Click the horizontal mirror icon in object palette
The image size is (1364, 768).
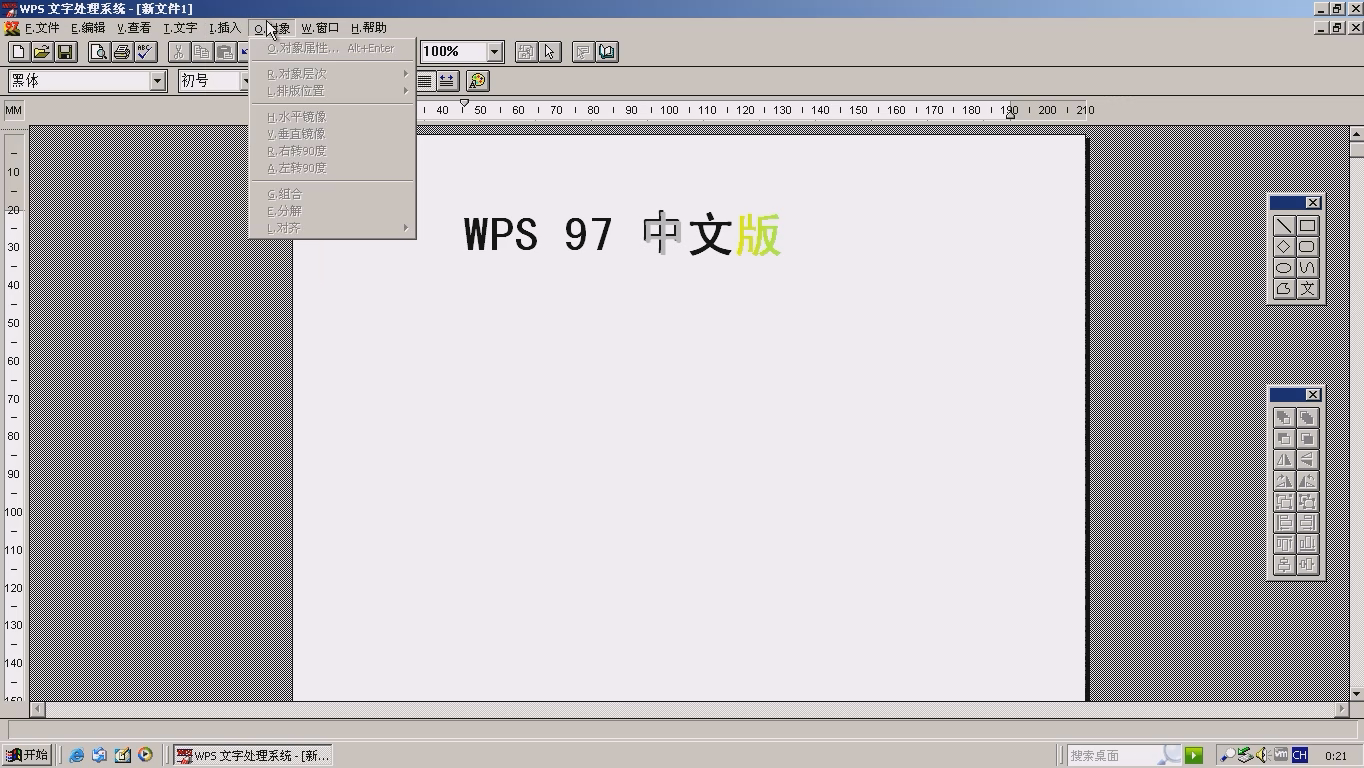(1284, 460)
